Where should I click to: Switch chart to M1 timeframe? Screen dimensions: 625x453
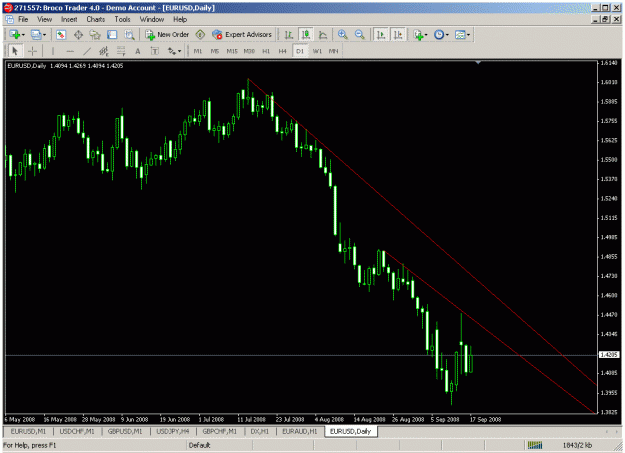[x=198, y=51]
